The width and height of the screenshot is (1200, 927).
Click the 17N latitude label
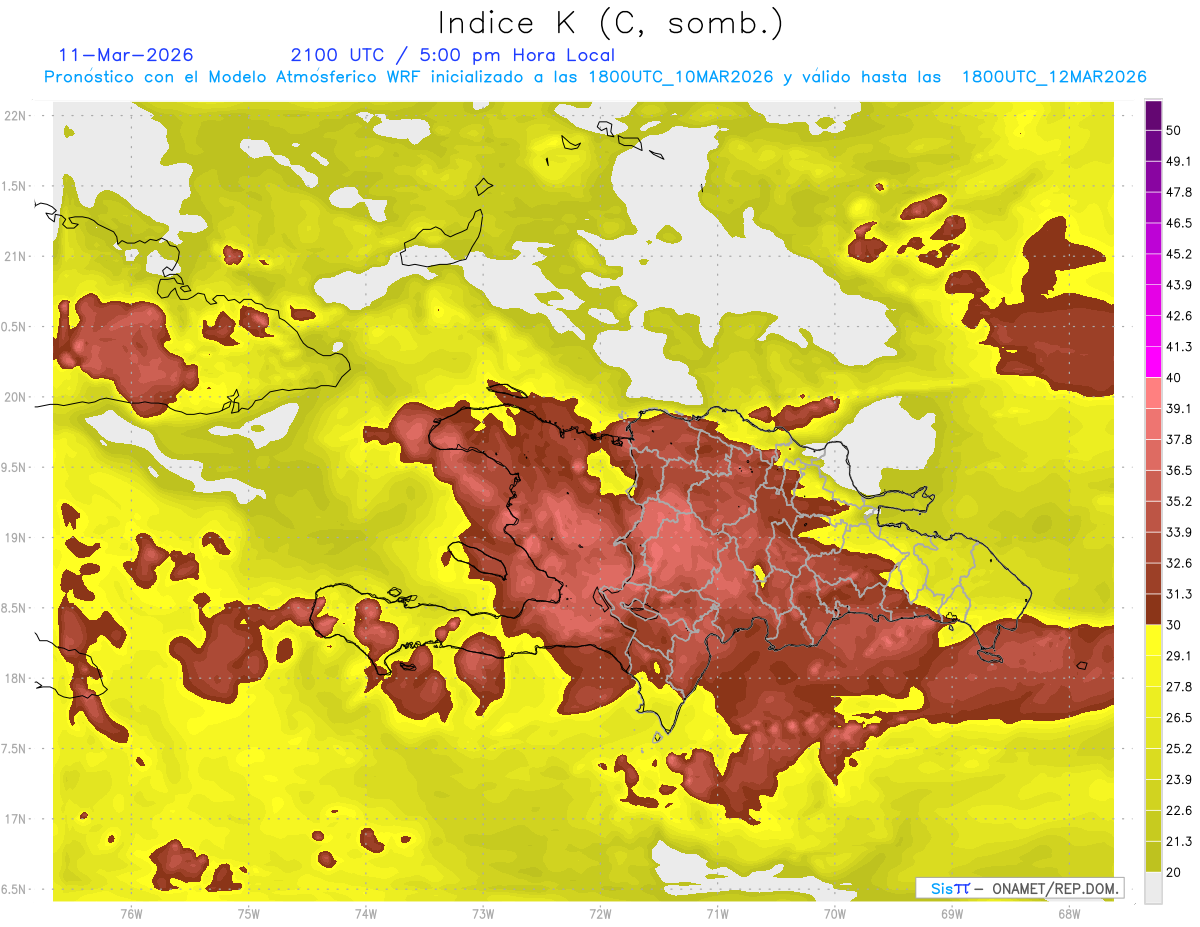coord(17,819)
